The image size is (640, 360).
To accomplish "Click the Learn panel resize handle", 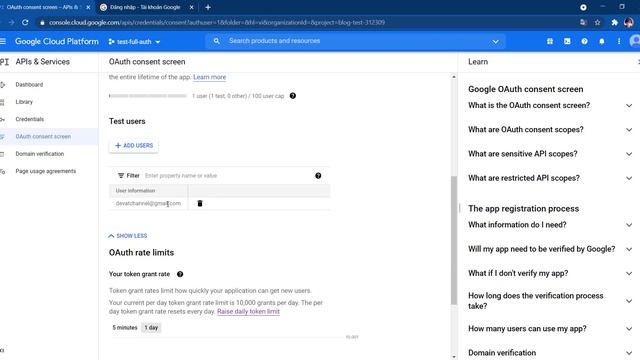I will (460, 209).
